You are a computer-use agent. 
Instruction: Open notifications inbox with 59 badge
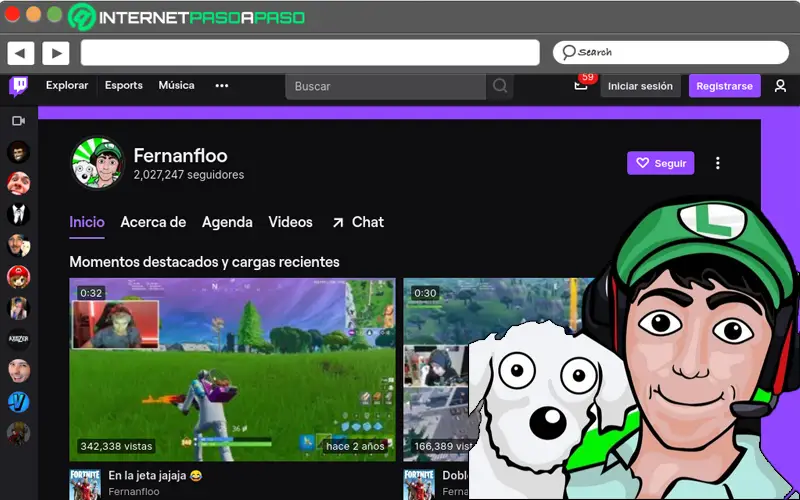click(581, 85)
